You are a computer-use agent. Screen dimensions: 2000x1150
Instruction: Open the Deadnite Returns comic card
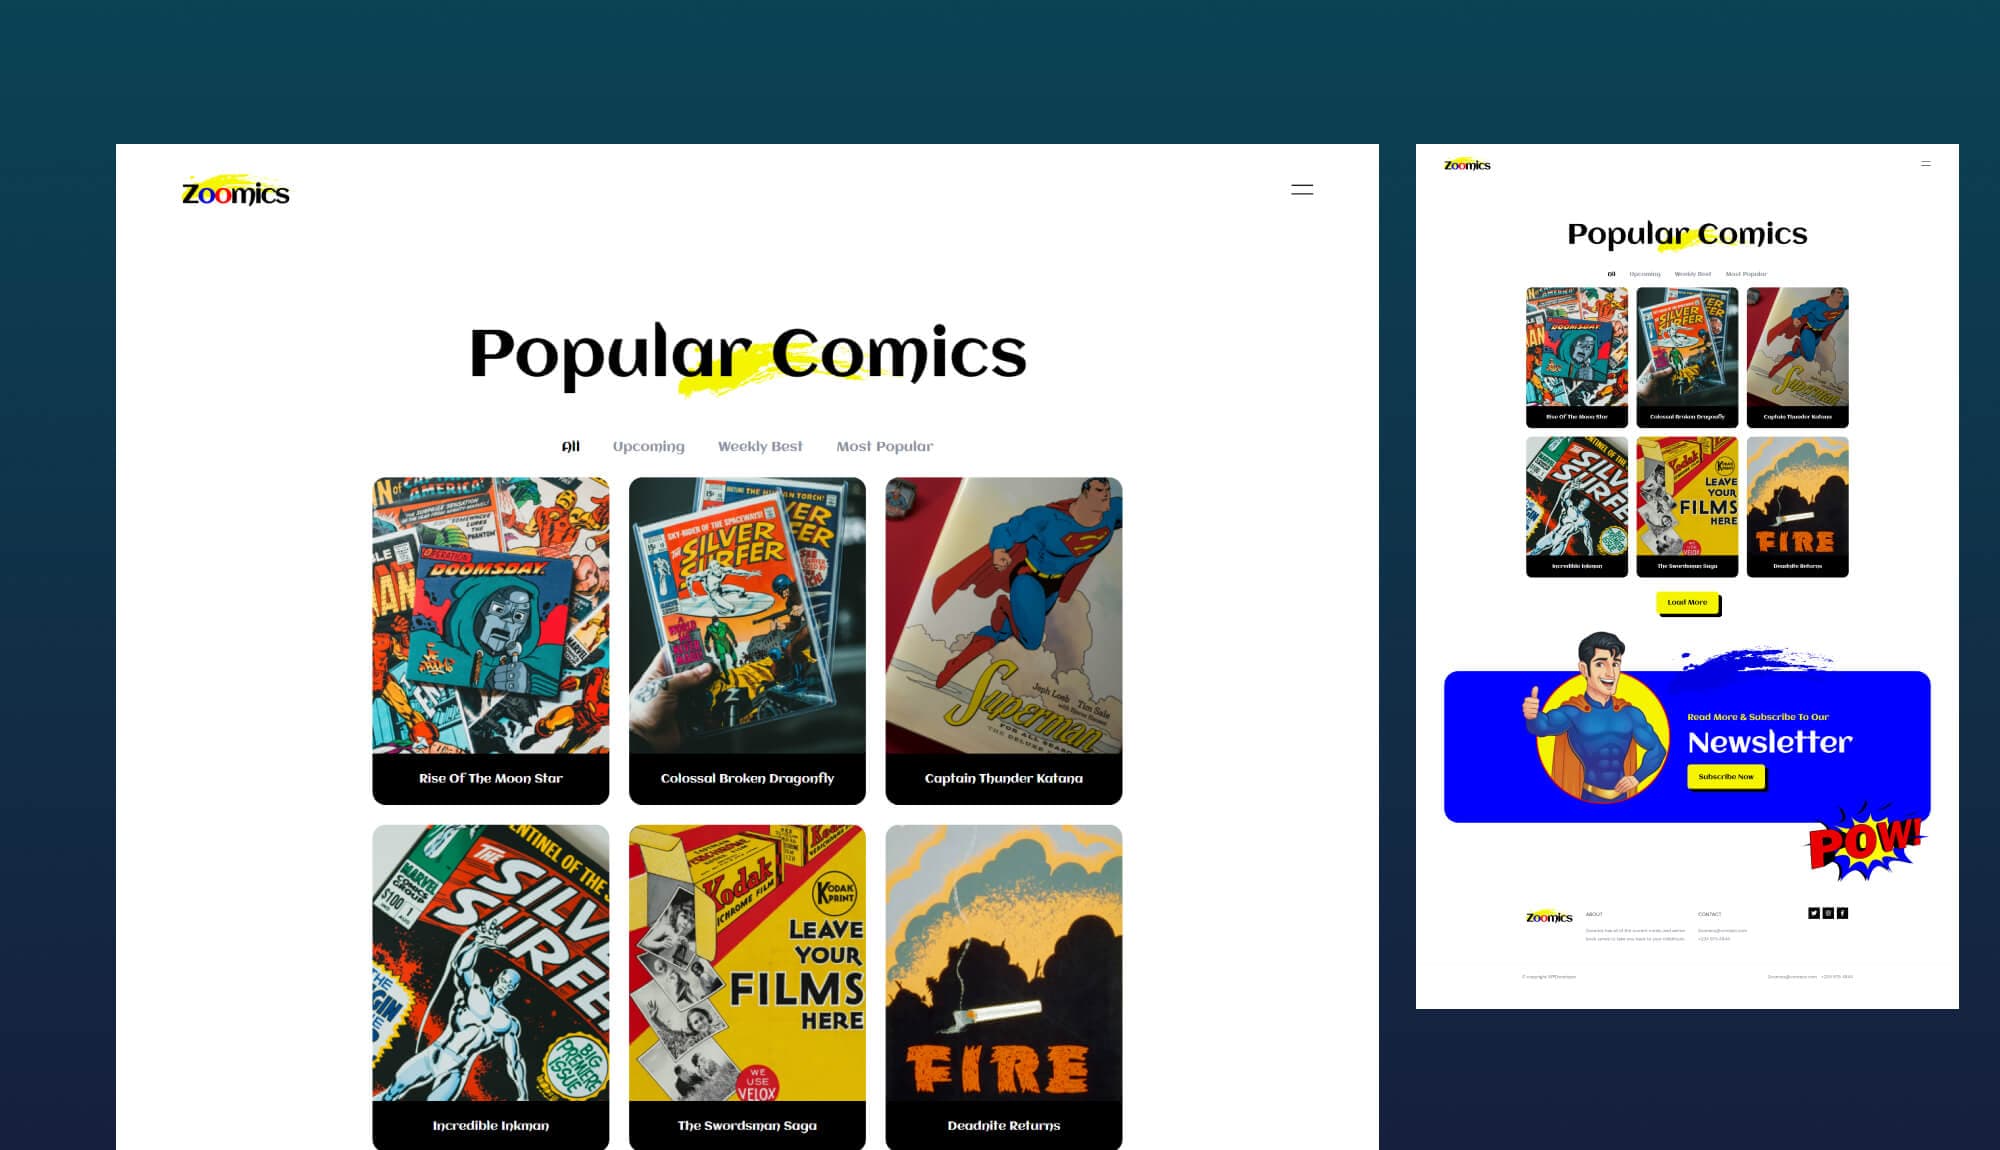pos(1004,987)
